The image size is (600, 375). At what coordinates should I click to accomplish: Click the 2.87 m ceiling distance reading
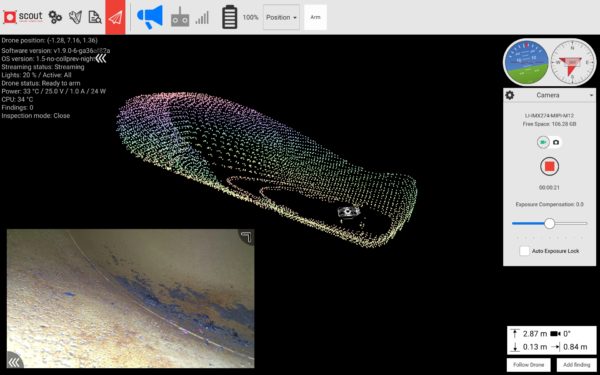(x=535, y=334)
